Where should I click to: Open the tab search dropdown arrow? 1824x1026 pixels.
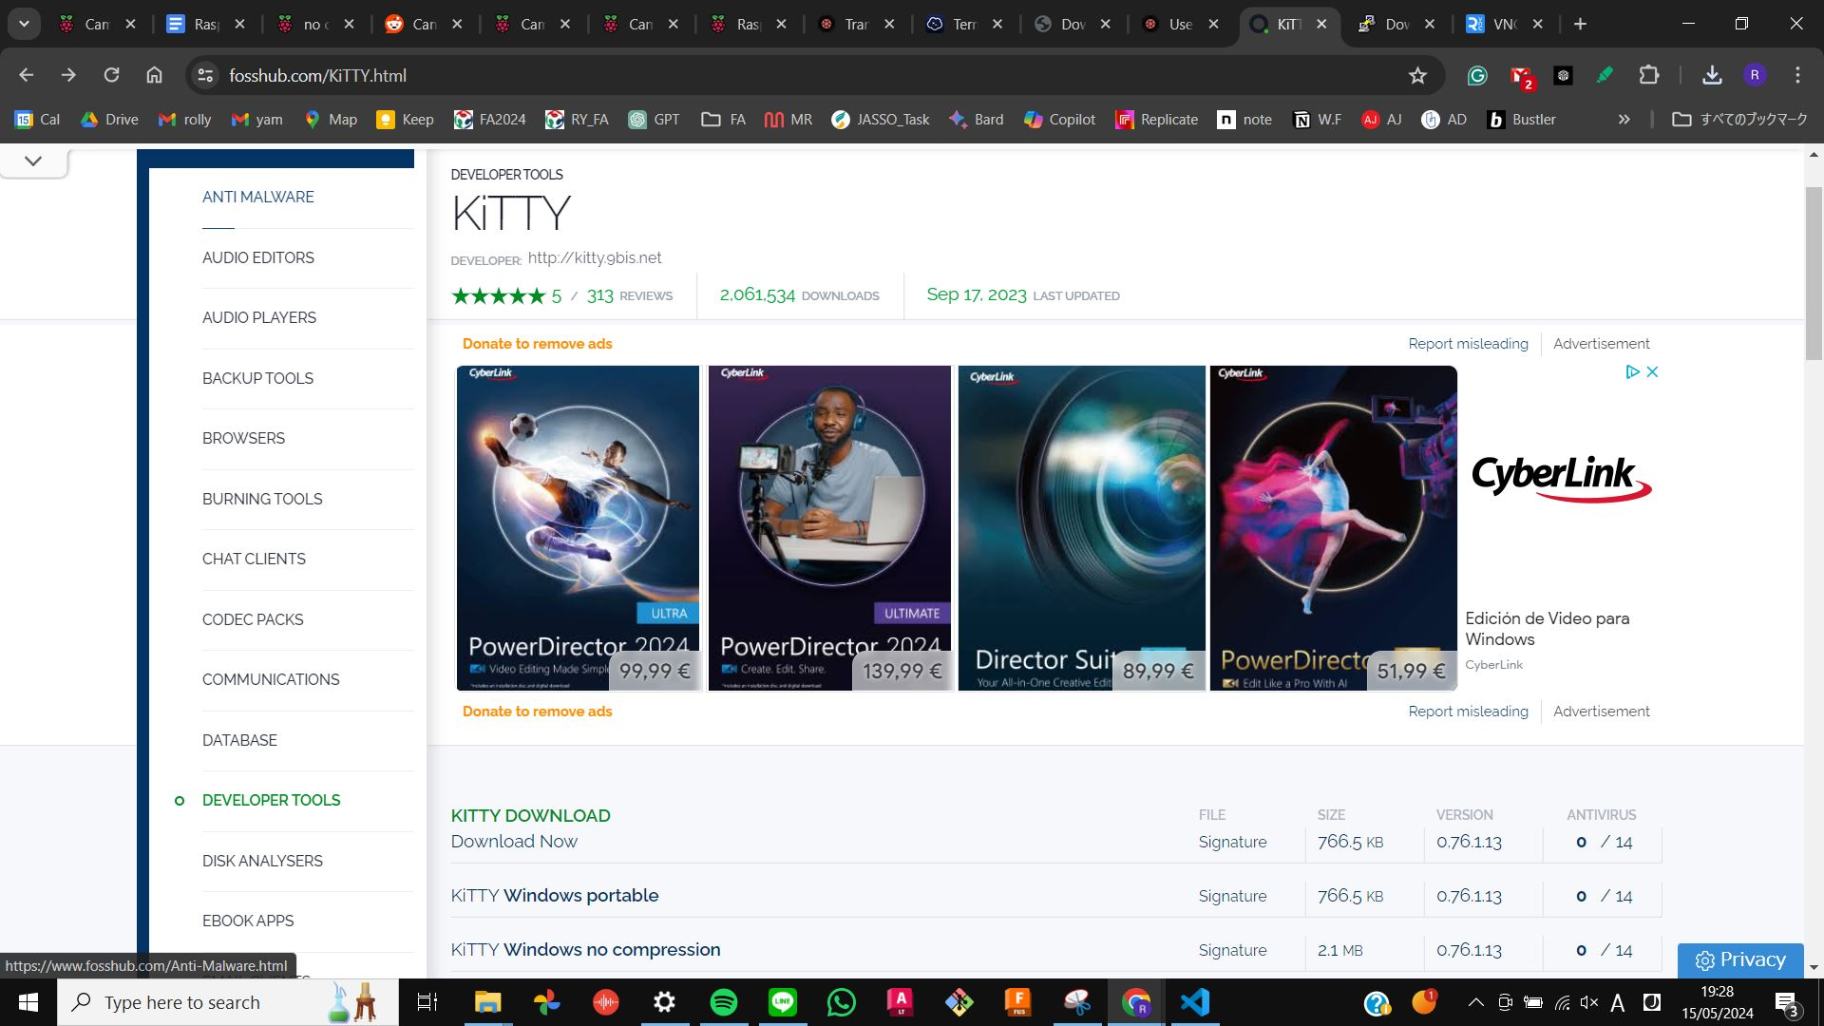pyautogui.click(x=24, y=24)
